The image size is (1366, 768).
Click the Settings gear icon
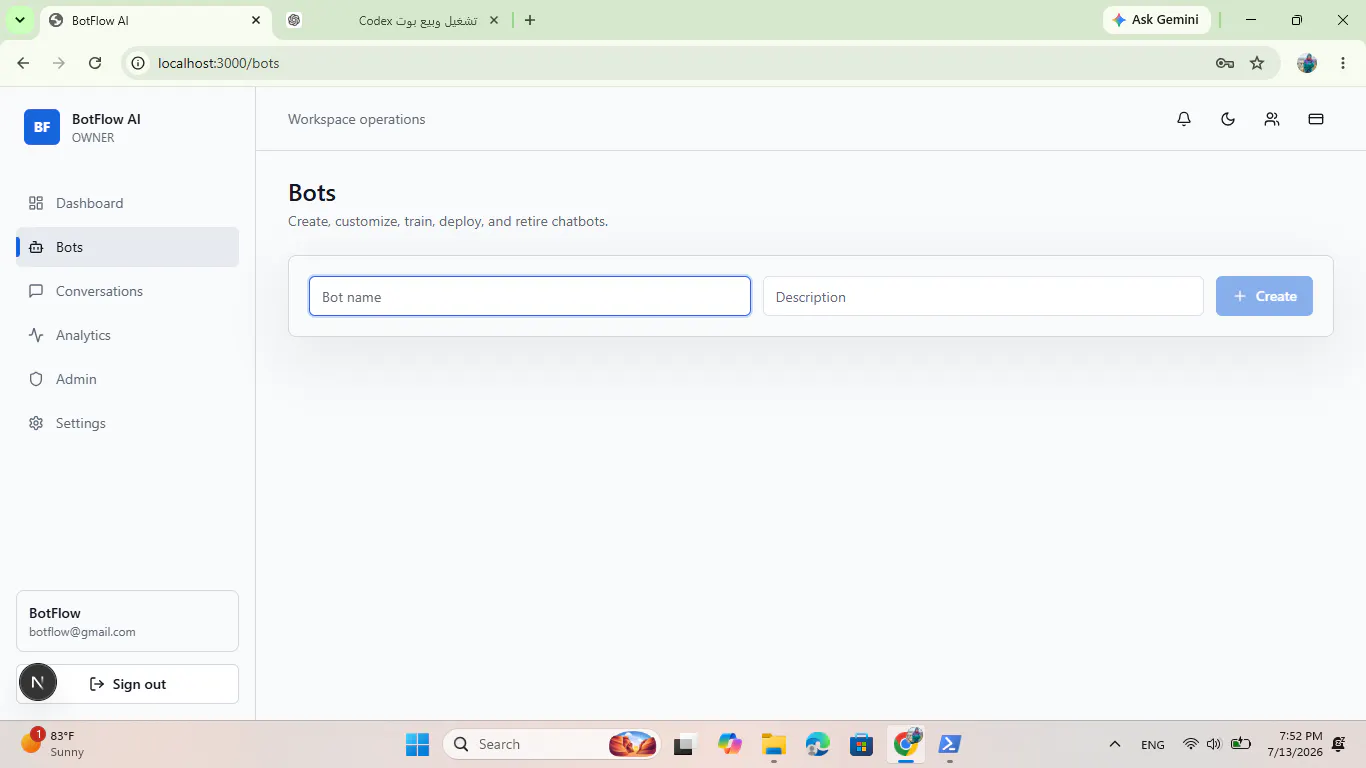[36, 423]
